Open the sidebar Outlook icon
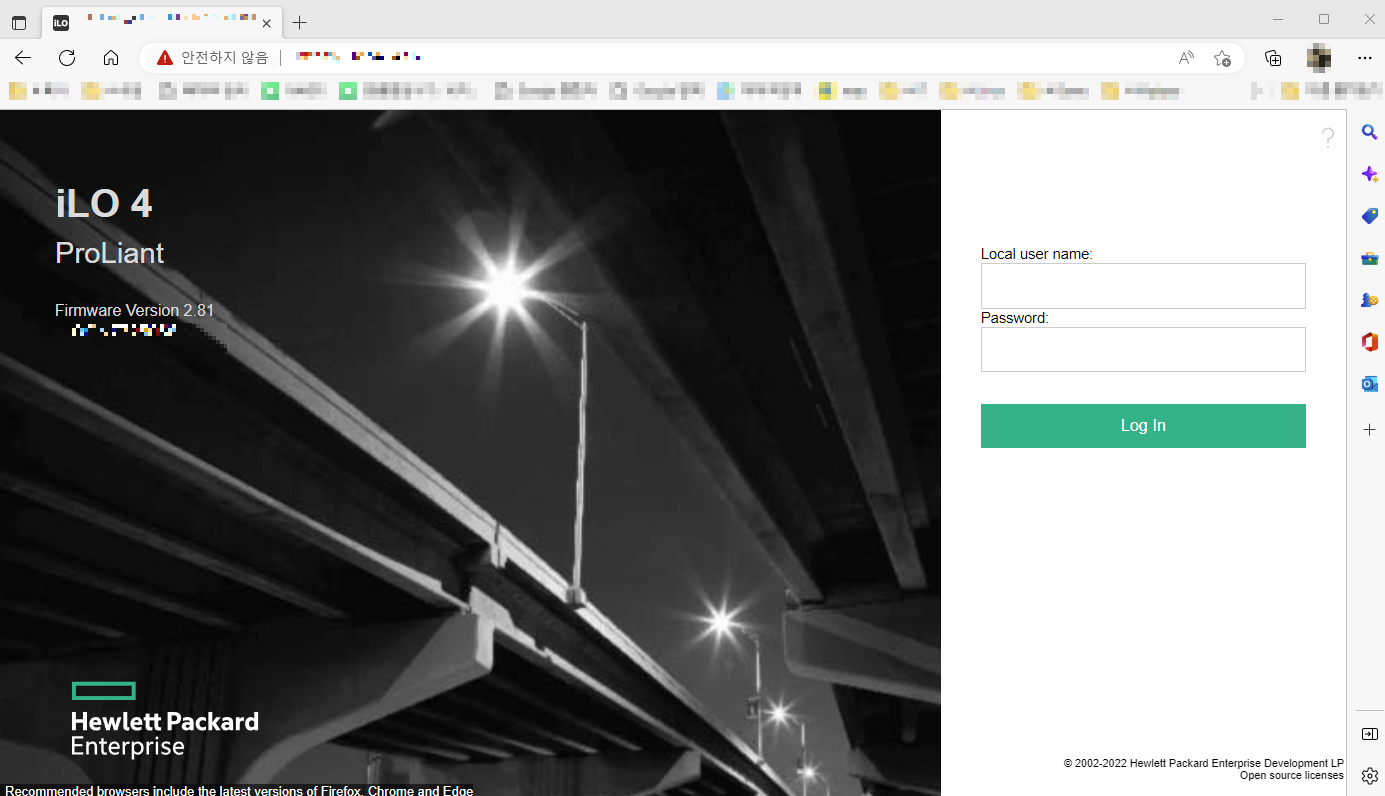 1370,384
